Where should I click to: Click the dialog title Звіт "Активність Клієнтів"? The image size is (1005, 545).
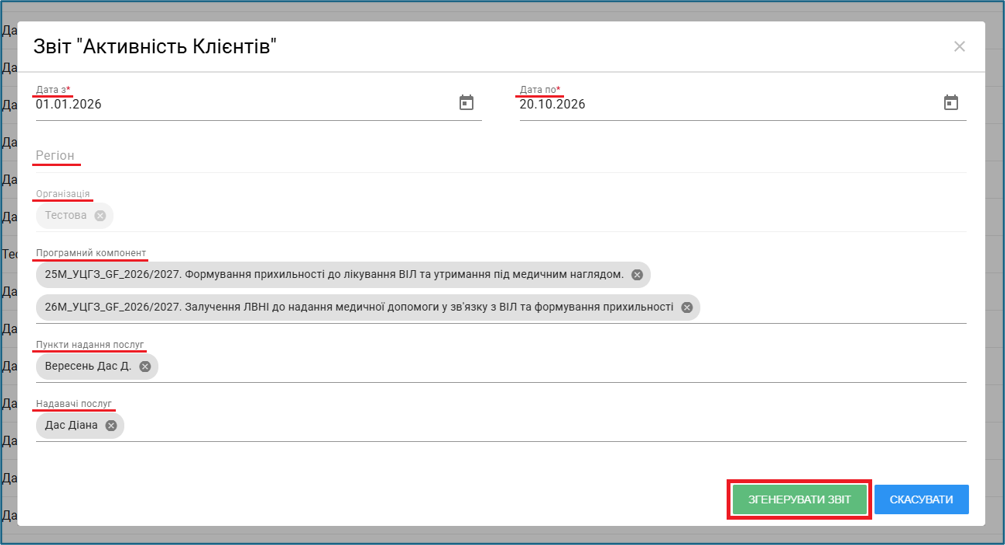[x=154, y=46]
